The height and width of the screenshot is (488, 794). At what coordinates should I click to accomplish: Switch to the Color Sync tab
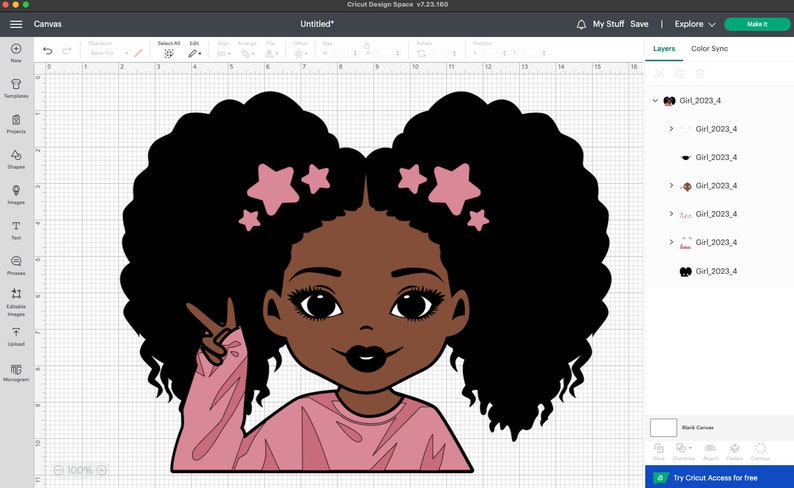click(709, 49)
